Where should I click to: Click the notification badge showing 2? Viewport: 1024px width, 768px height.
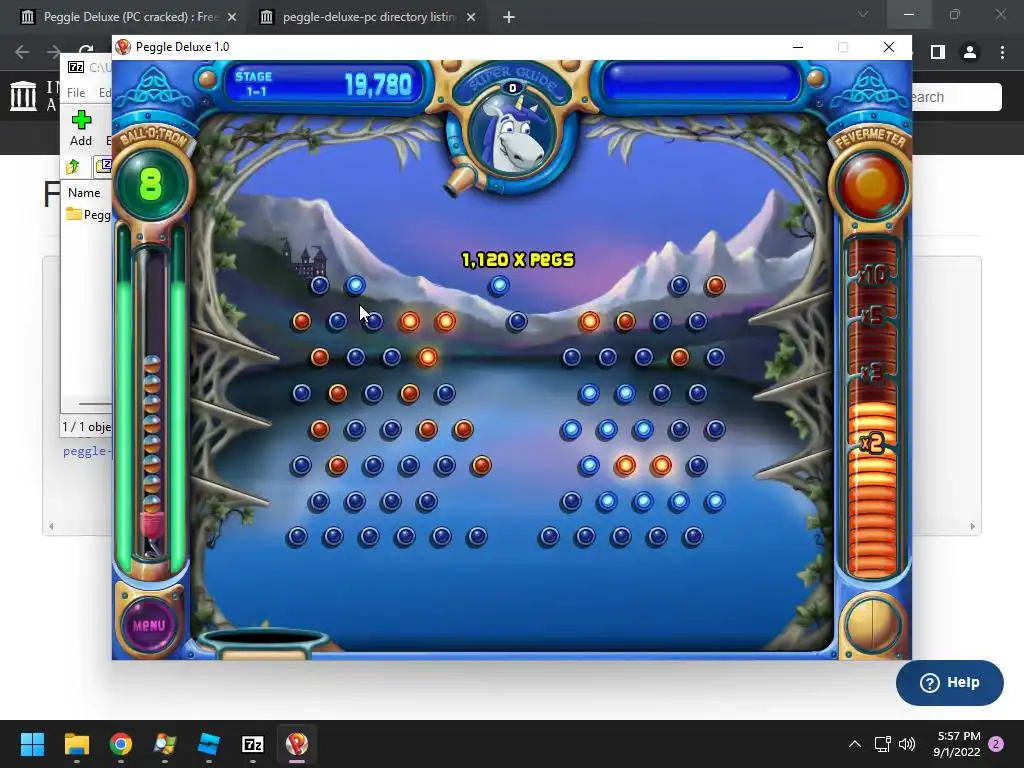point(996,744)
